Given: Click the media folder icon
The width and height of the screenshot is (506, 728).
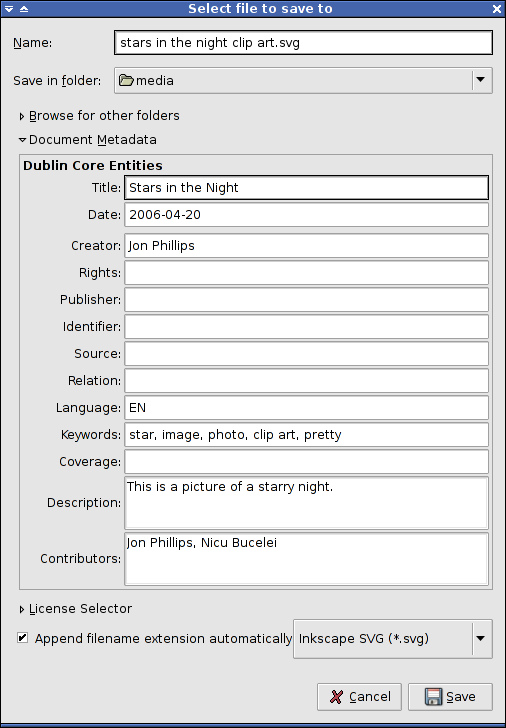Looking at the screenshot, I should point(126,80).
